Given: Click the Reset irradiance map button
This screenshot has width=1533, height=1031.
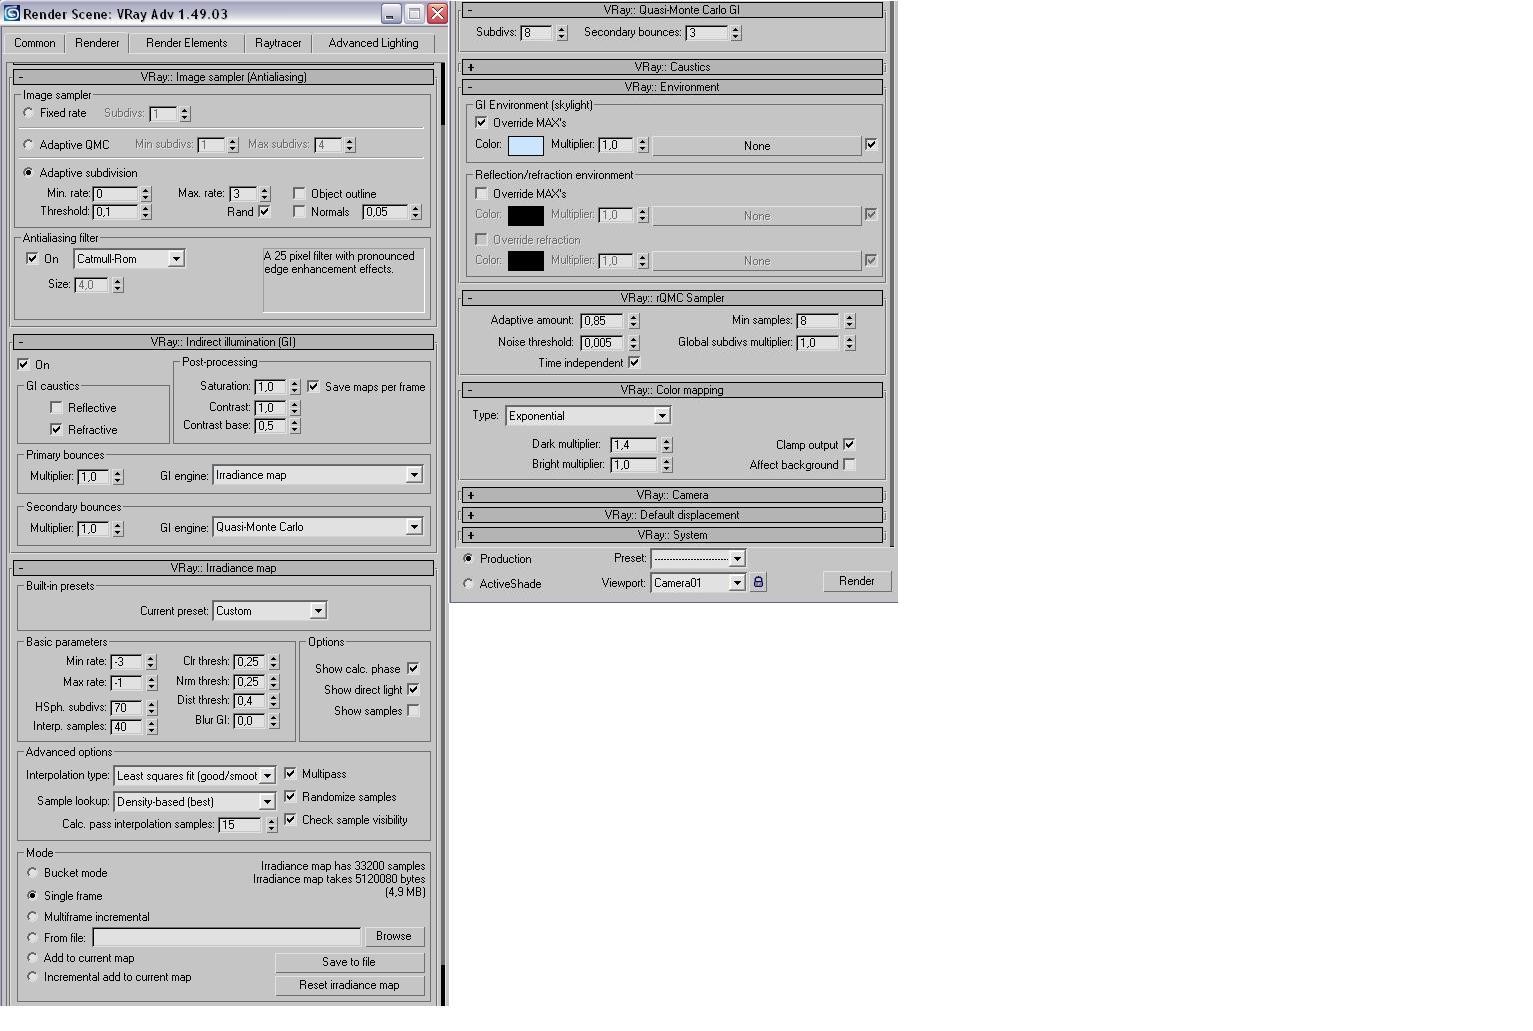Looking at the screenshot, I should point(349,985).
